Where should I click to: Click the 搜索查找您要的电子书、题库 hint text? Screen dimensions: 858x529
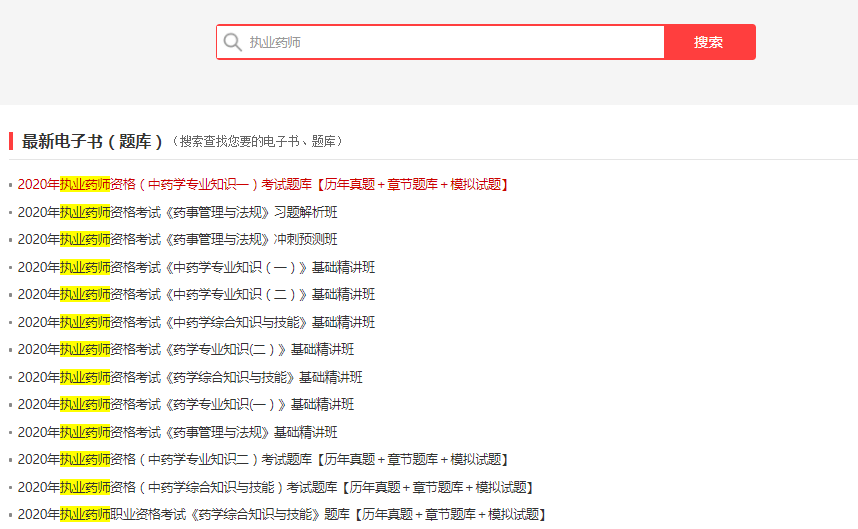(257, 142)
